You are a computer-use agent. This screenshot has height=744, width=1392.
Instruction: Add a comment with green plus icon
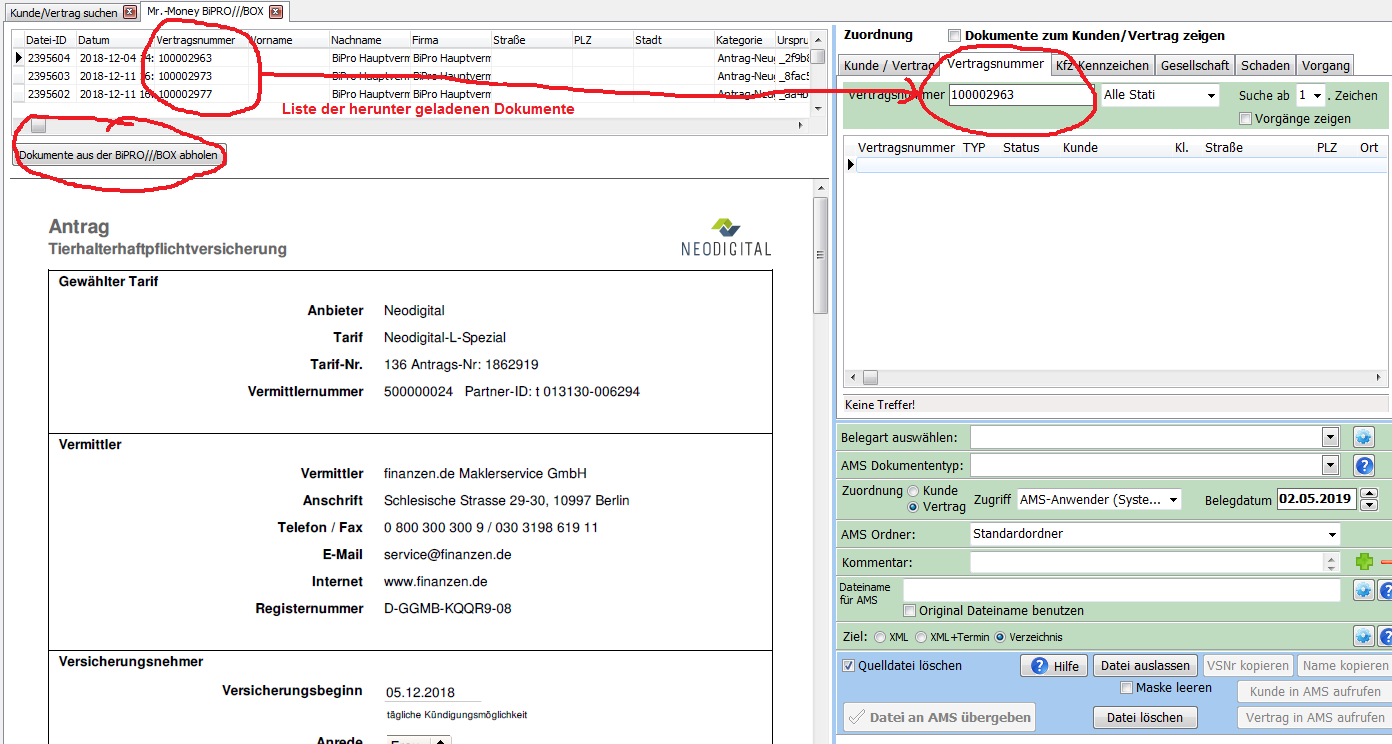(1364, 563)
